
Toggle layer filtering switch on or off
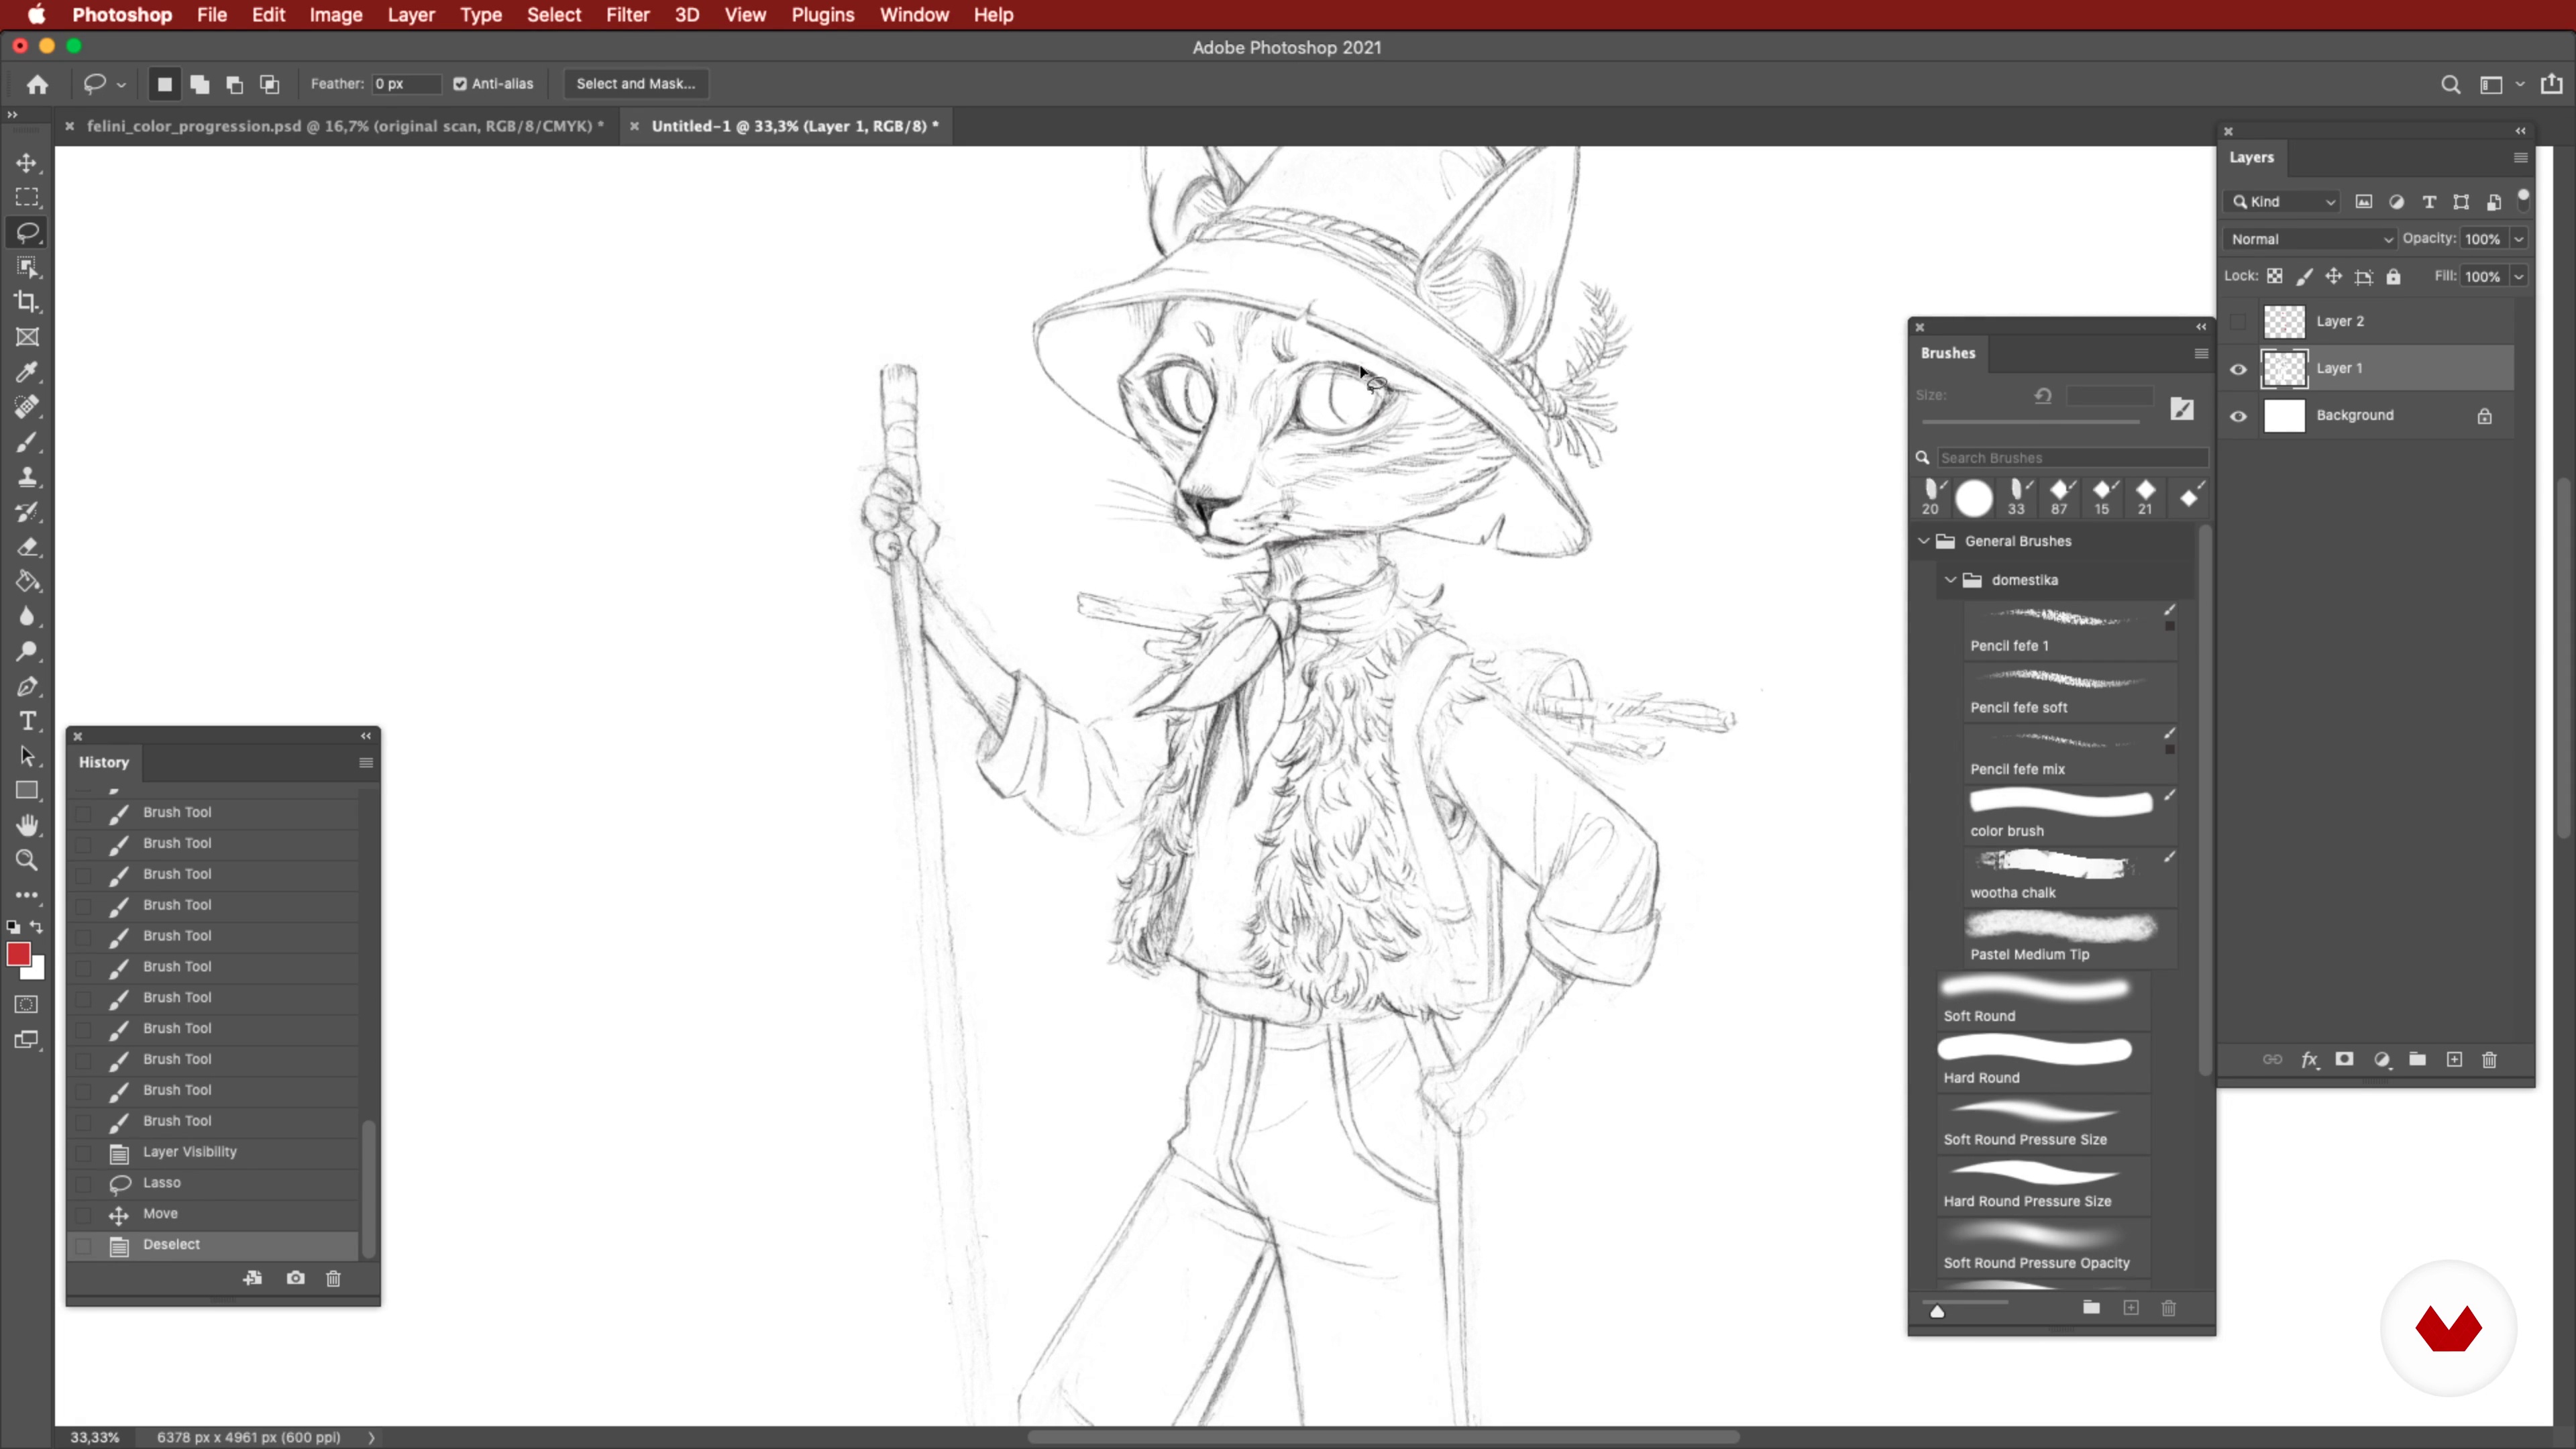2523,199
